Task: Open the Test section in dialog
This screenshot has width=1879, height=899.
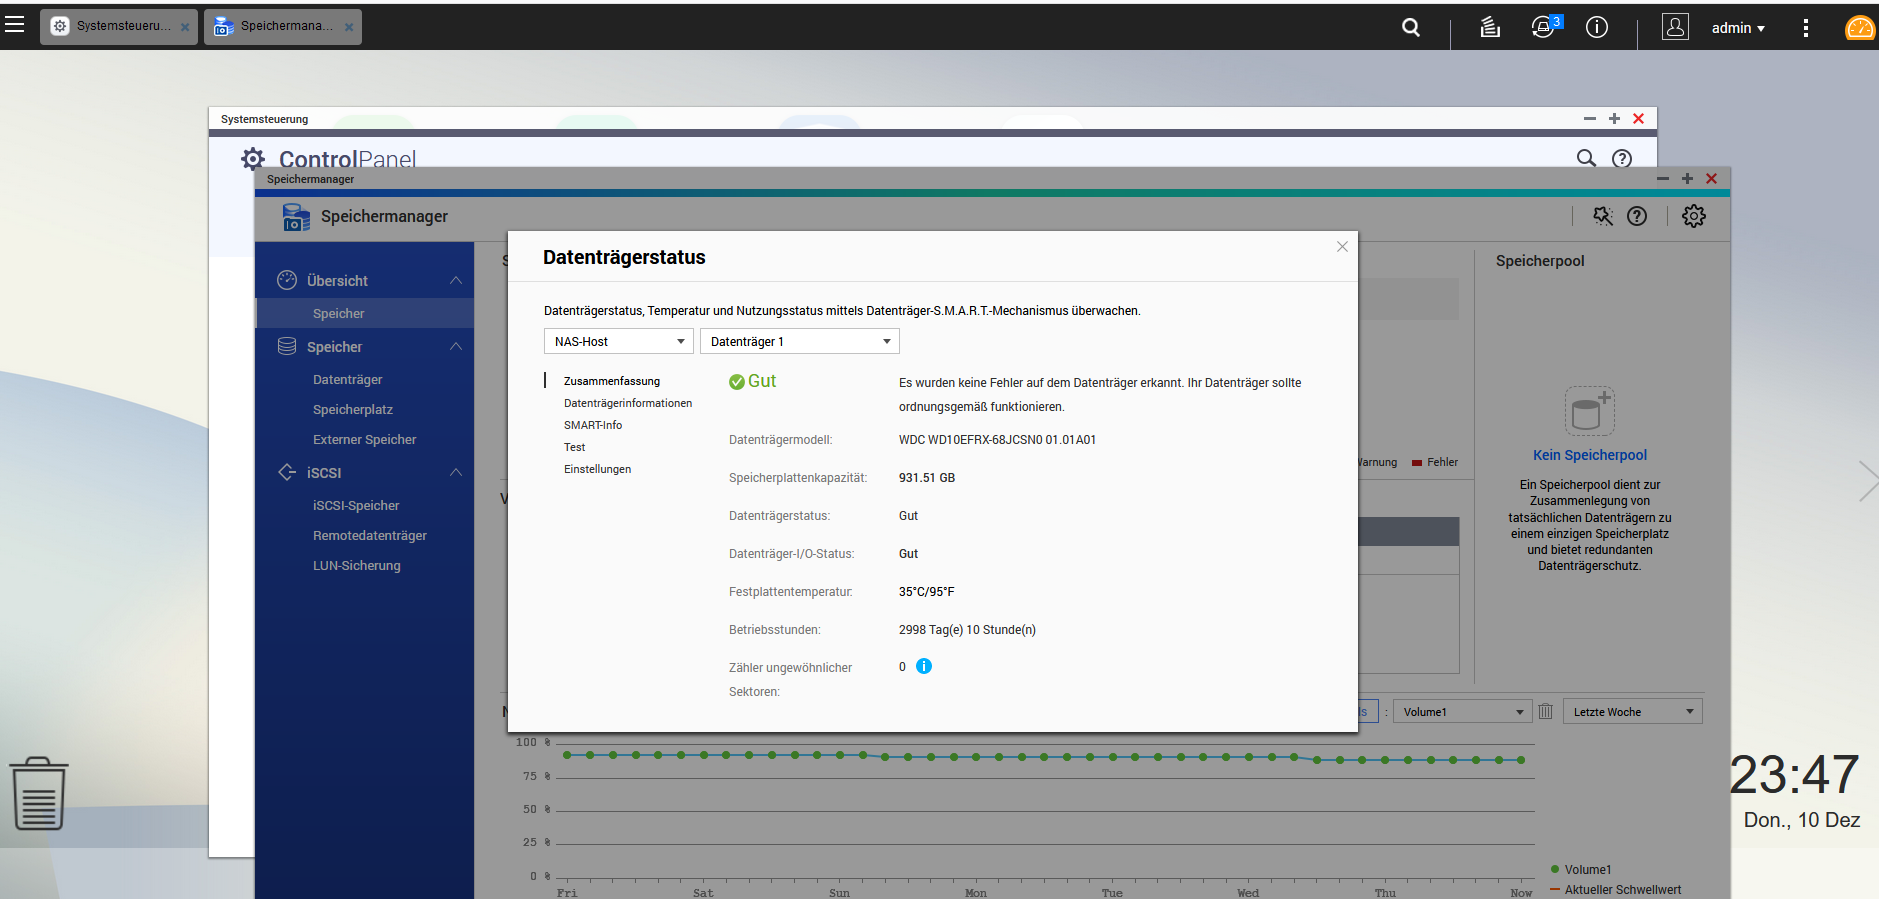Action: (x=574, y=447)
